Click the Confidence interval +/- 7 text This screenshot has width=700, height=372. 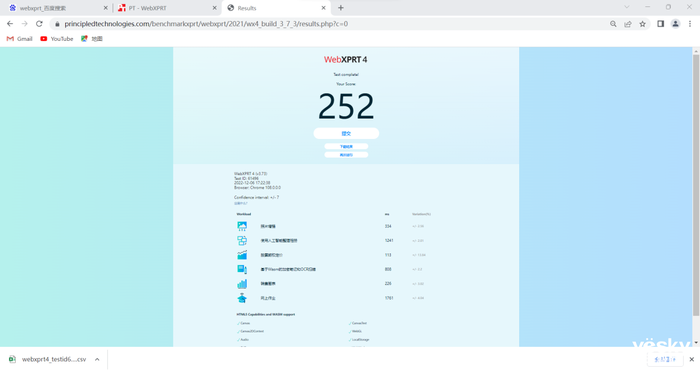[257, 197]
